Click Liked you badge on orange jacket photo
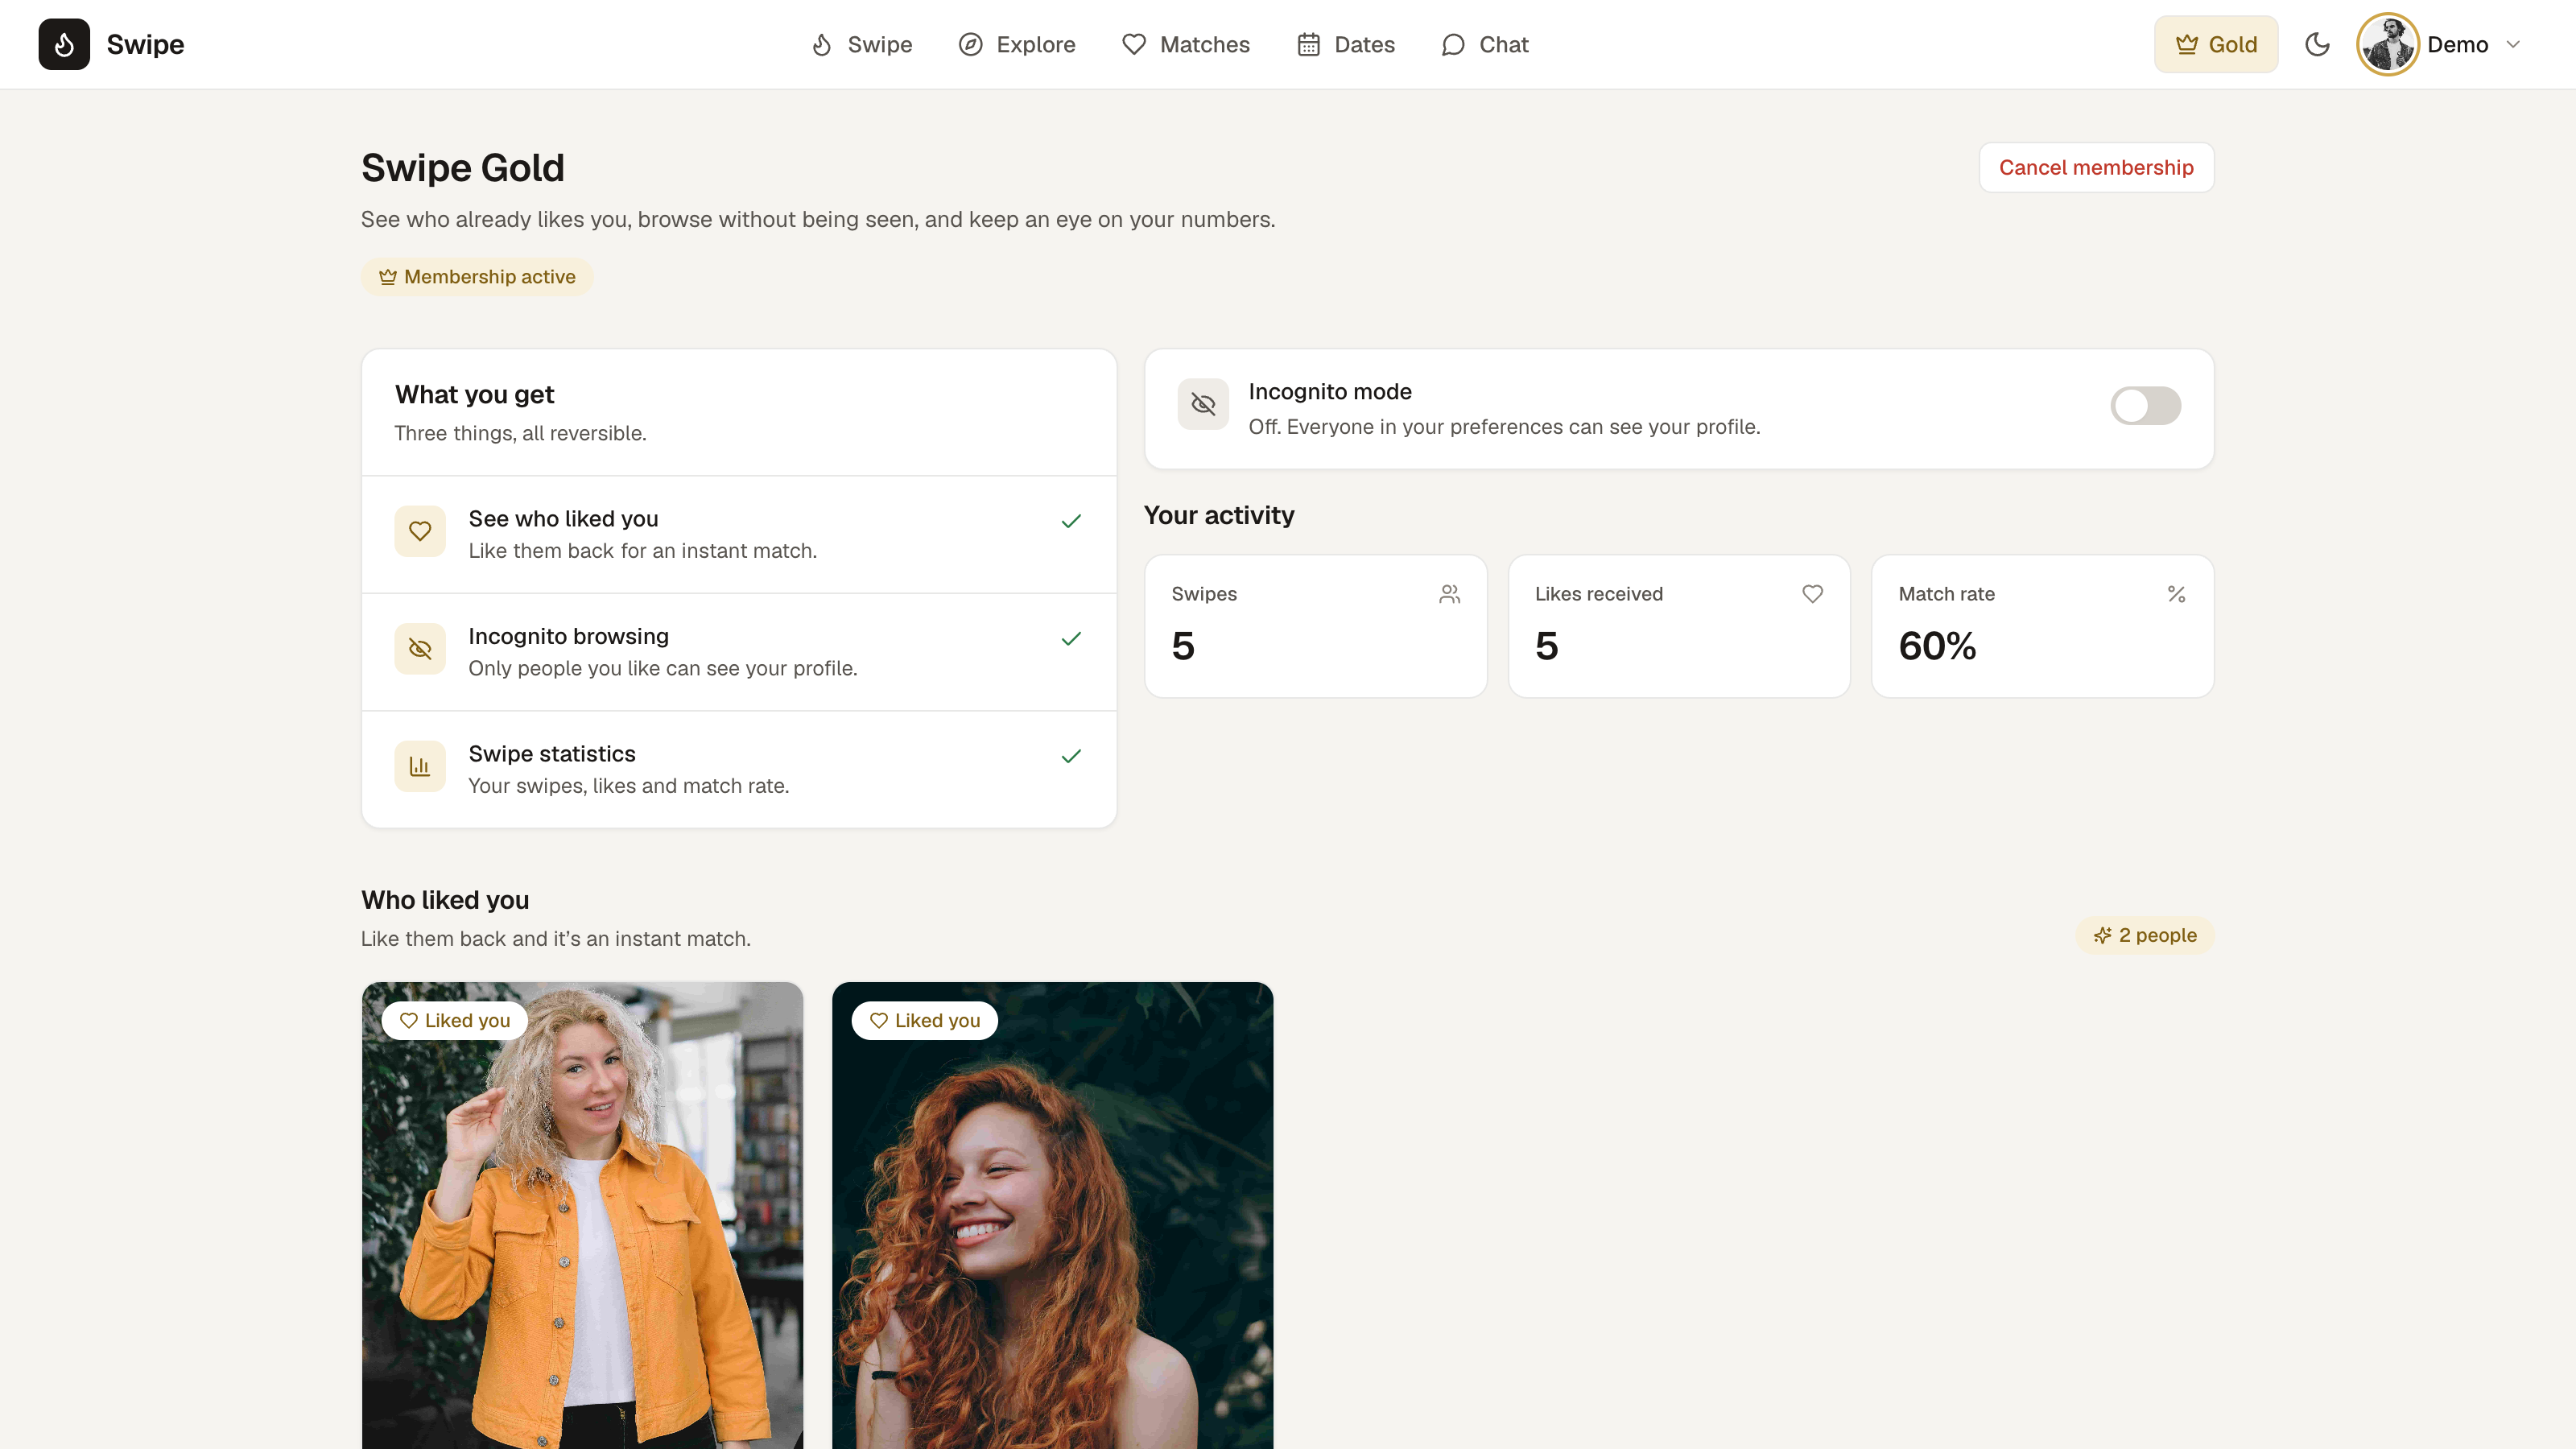Viewport: 2576px width, 1449px height. coord(455,1021)
